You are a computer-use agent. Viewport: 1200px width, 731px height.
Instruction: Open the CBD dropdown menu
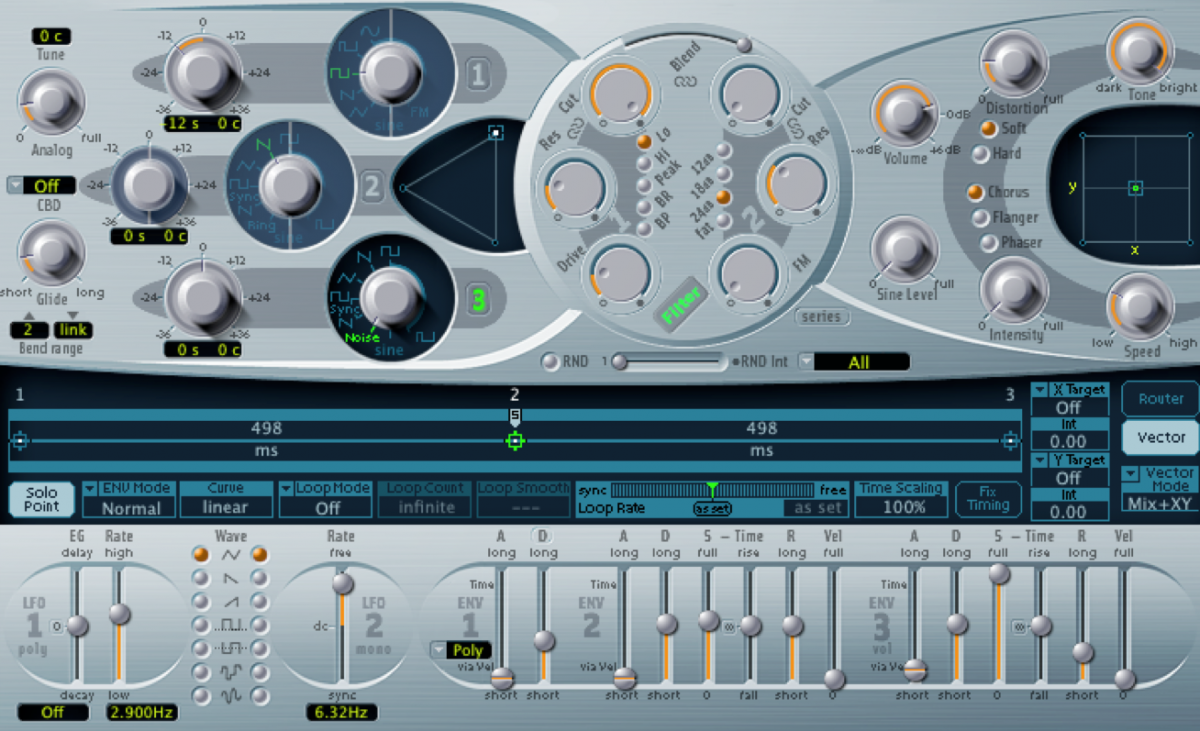click(16, 185)
